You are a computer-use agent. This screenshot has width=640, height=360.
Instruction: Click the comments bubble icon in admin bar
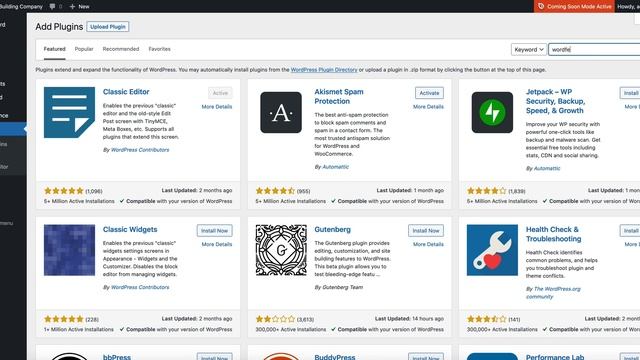[52, 6]
